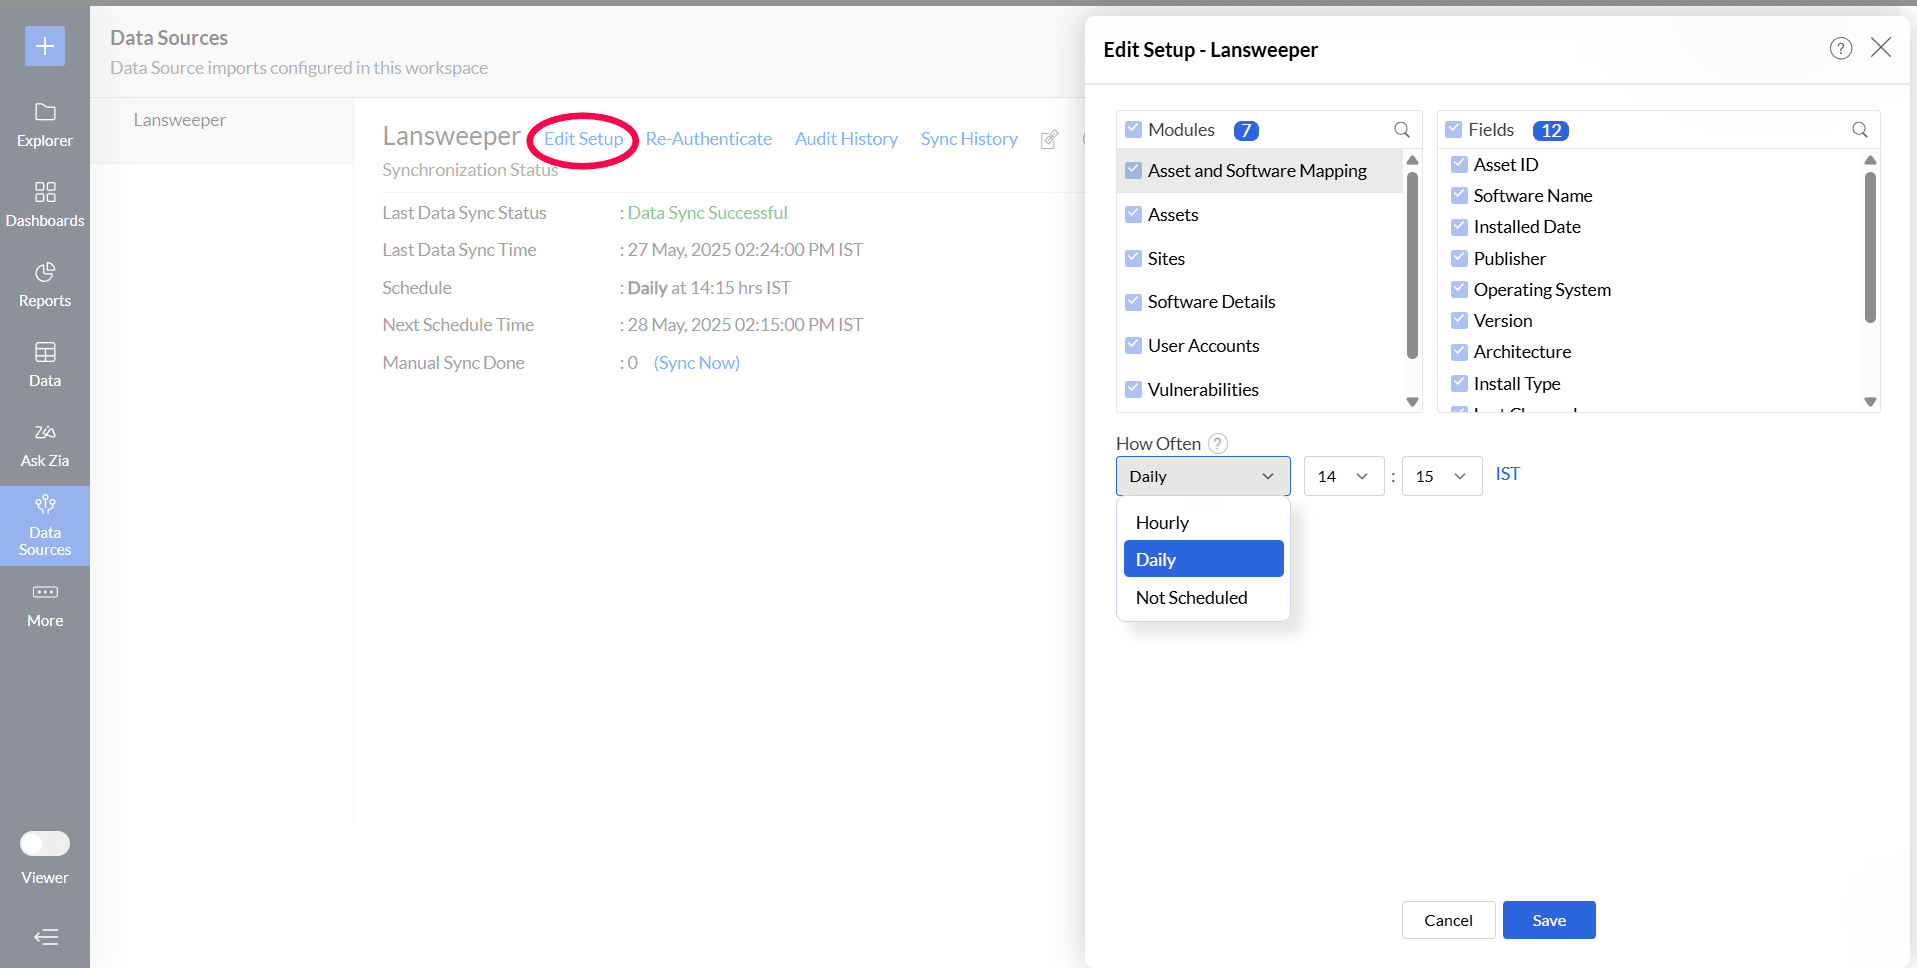Collapse the How Often Daily dropdown
1917x968 pixels.
(1203, 476)
